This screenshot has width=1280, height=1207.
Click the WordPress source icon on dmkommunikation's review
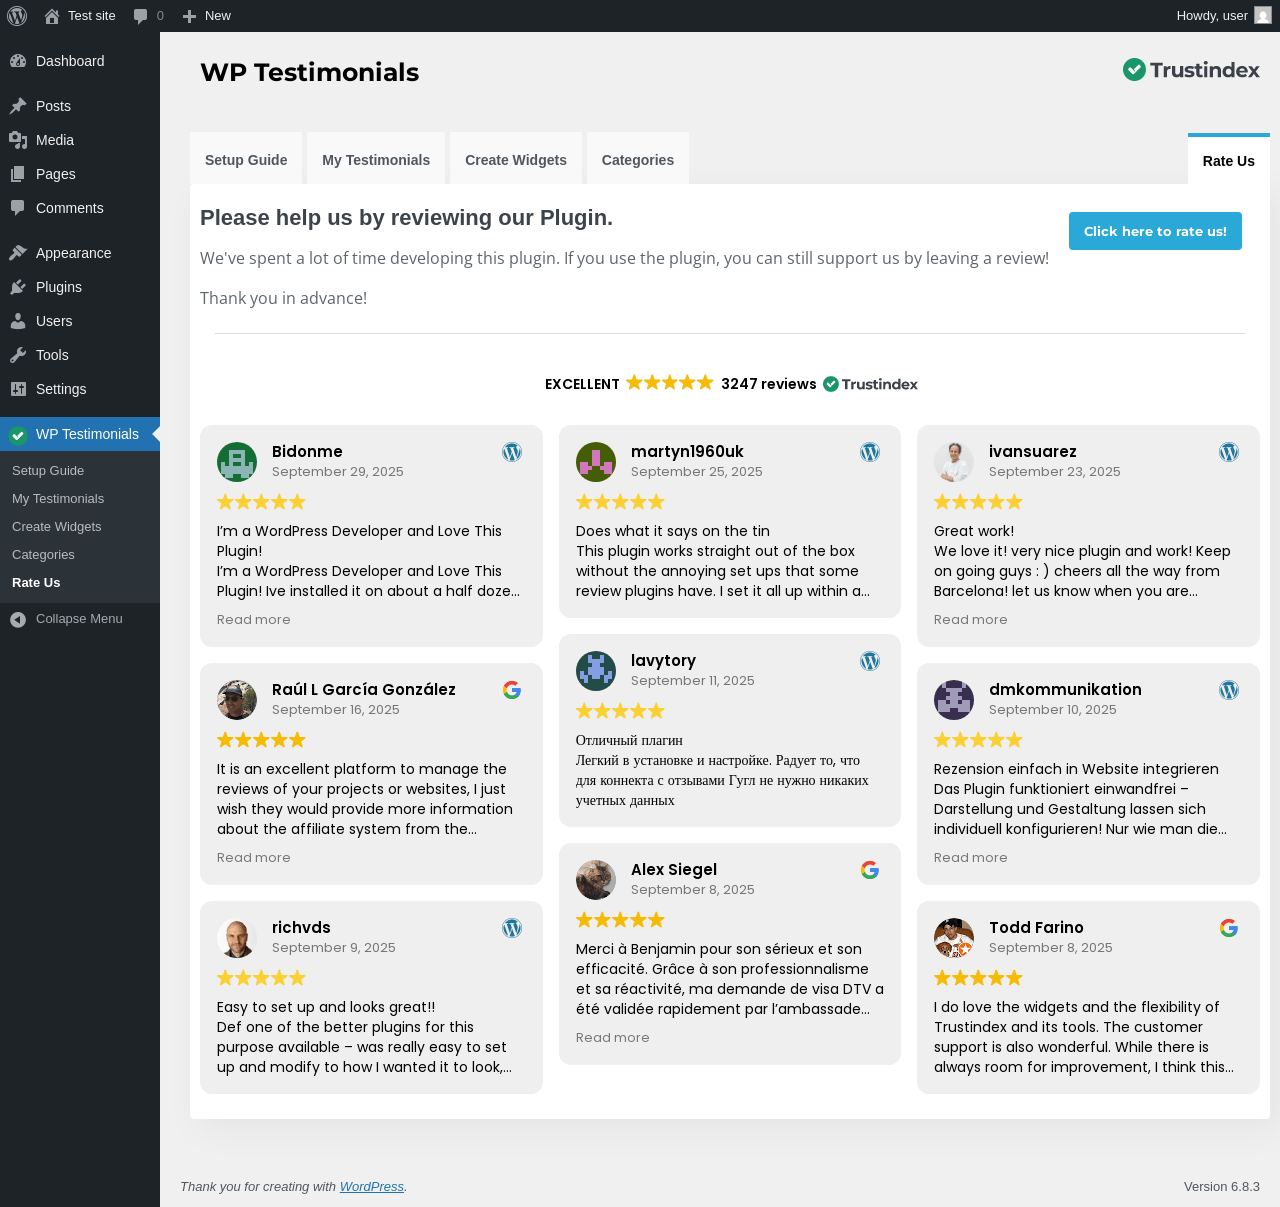pos(1229,690)
